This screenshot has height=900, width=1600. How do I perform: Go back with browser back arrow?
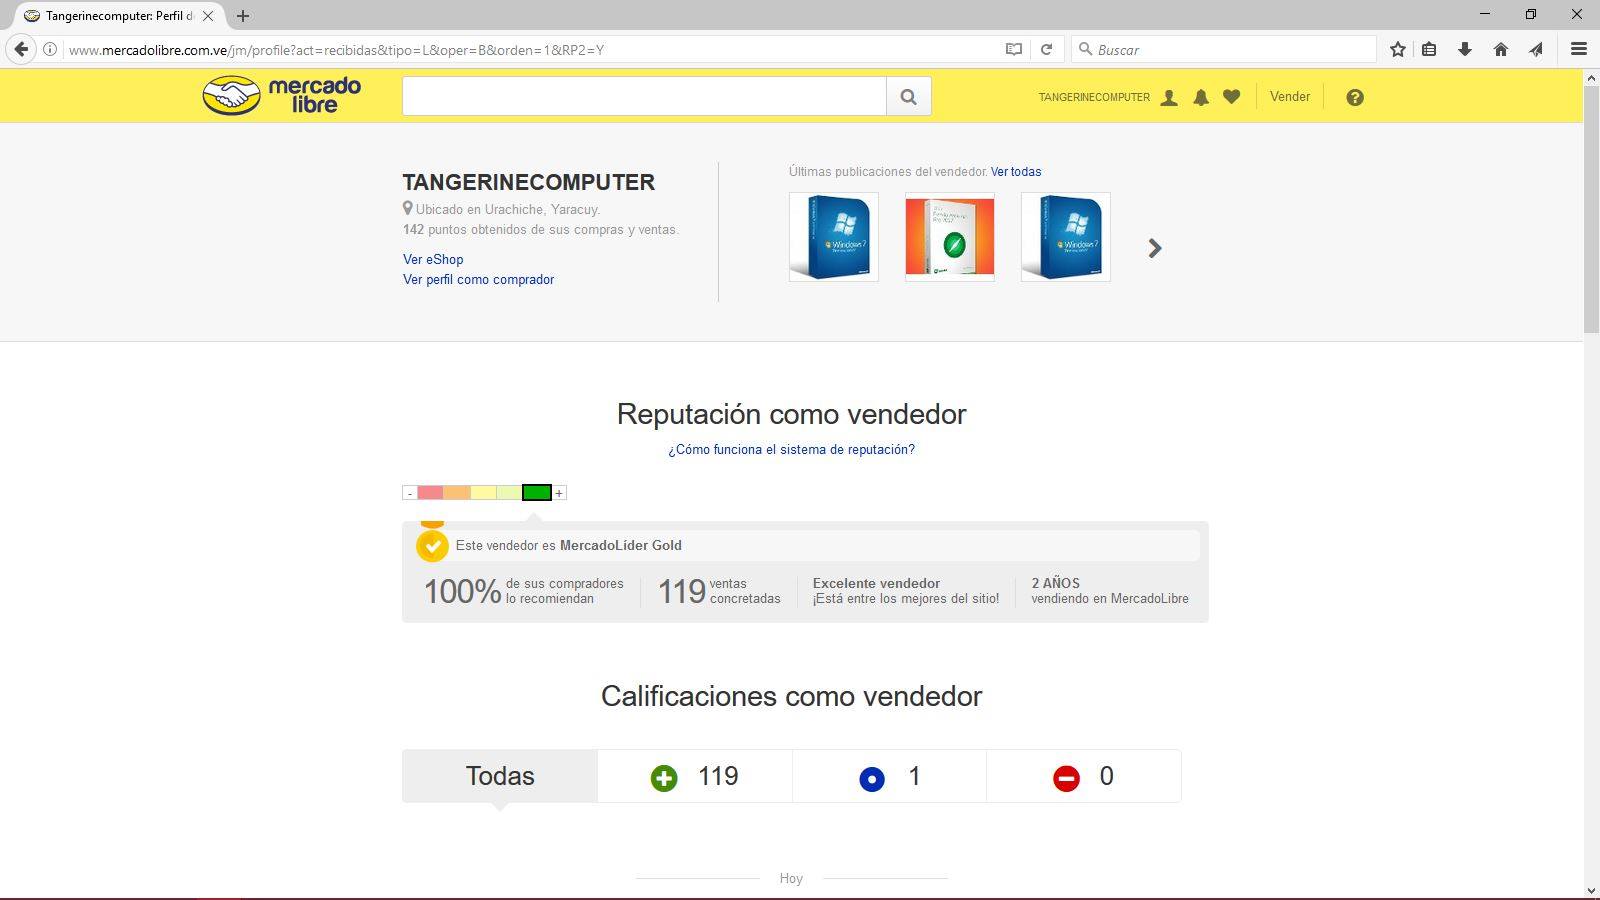(x=21, y=49)
